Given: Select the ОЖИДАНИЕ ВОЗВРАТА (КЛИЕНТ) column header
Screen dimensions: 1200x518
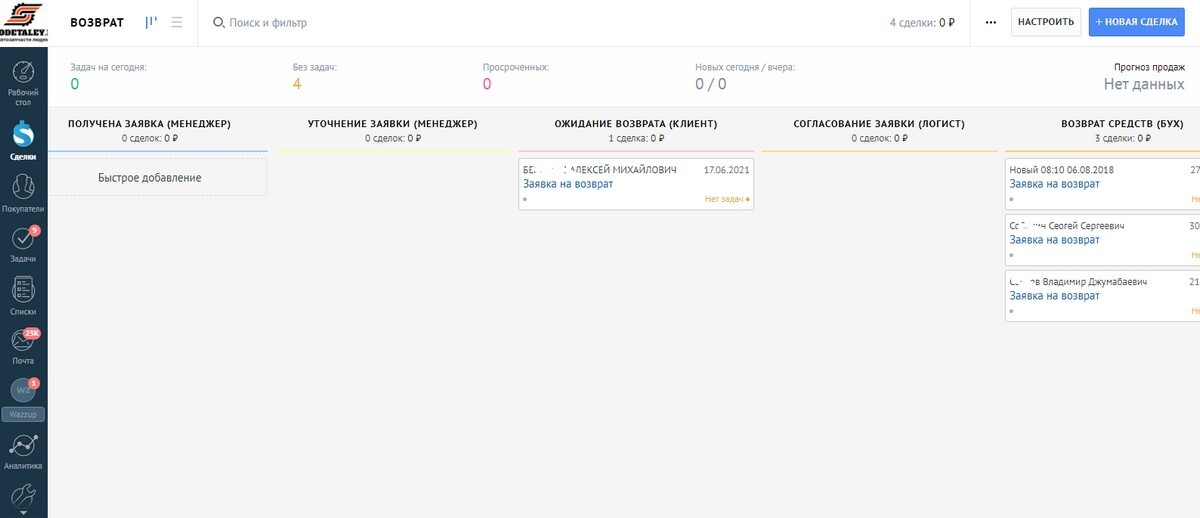Looking at the screenshot, I should [x=635, y=124].
